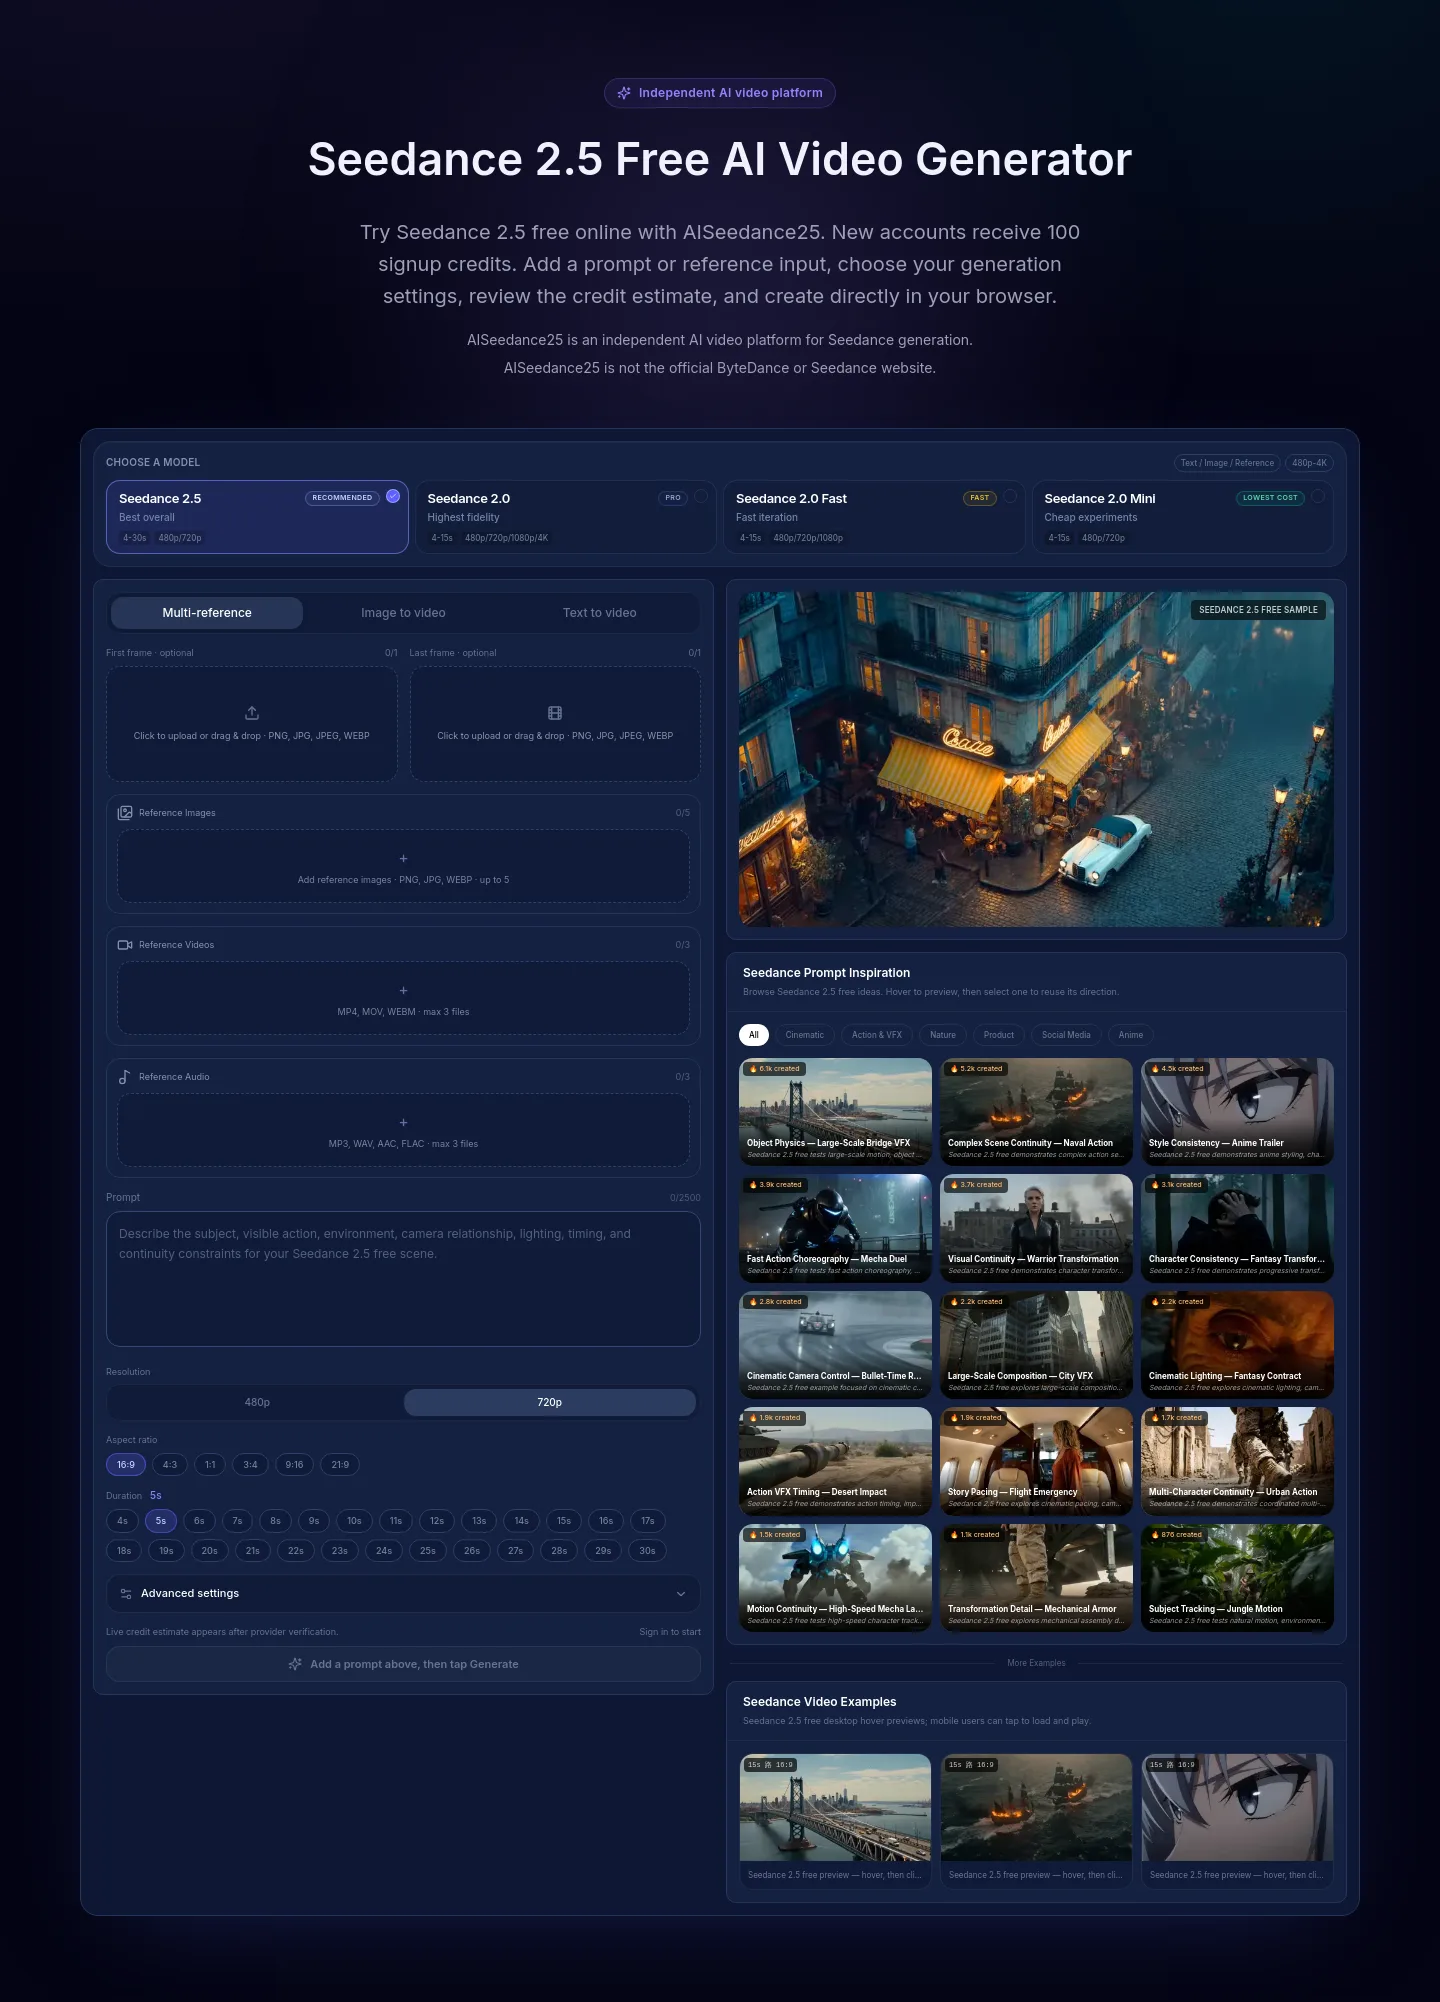
Task: Set aspect ratio to 16:9
Action: coord(126,1465)
